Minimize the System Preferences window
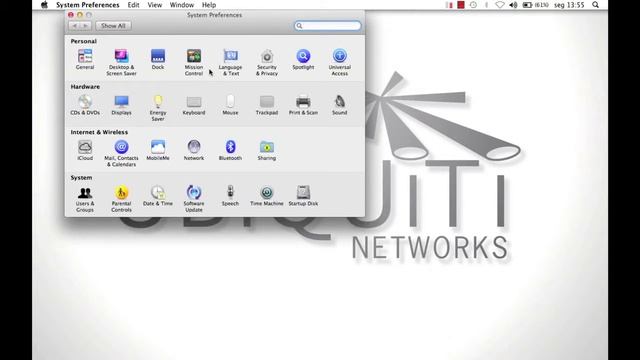Image resolution: width=640 pixels, height=360 pixels. [80, 15]
